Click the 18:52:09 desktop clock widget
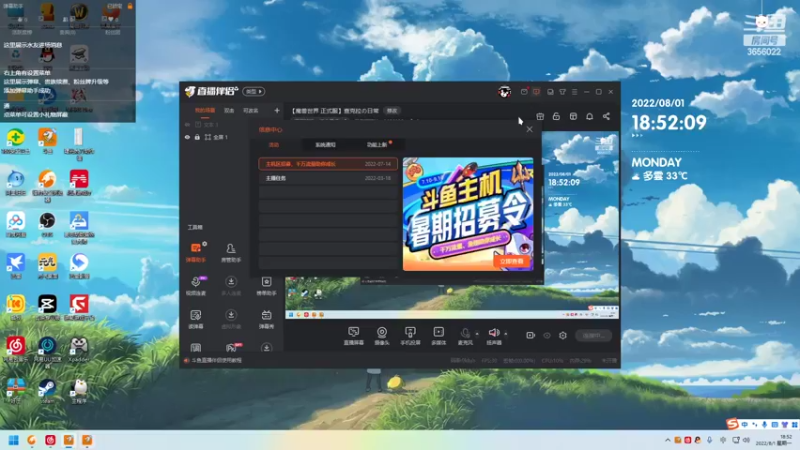This screenshot has height=450, width=800. [x=669, y=122]
